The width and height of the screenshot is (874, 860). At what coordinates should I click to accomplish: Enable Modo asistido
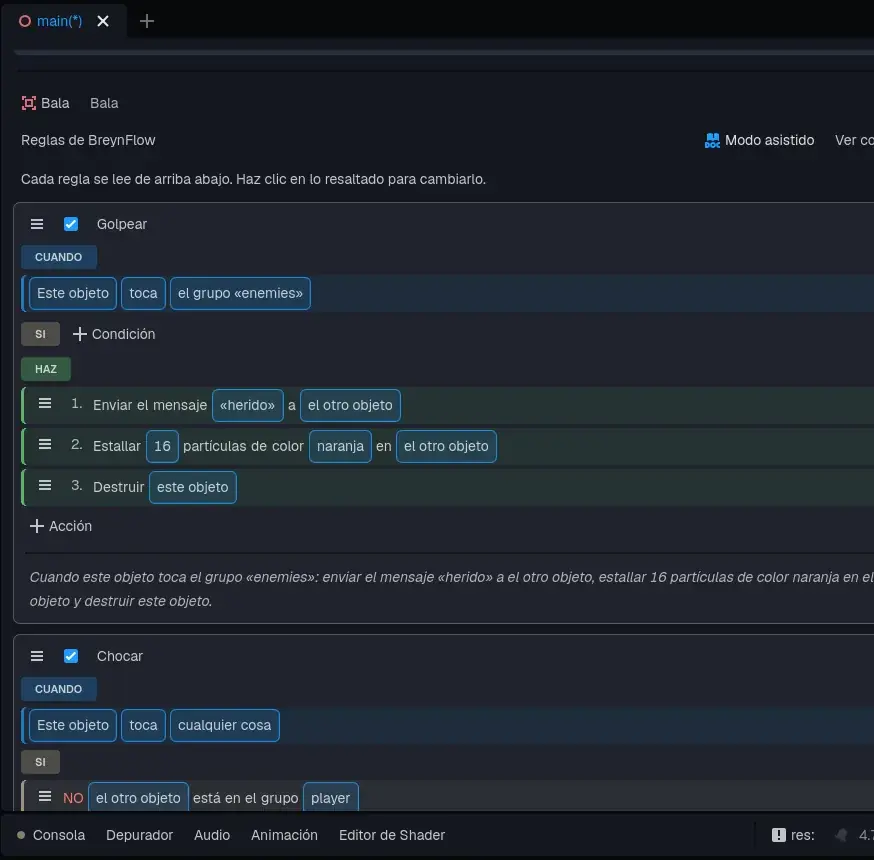coord(759,140)
